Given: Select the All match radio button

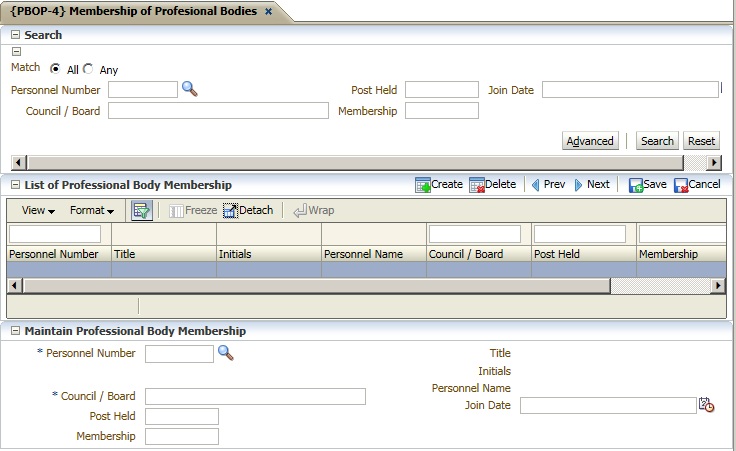Looking at the screenshot, I should (x=55, y=69).
